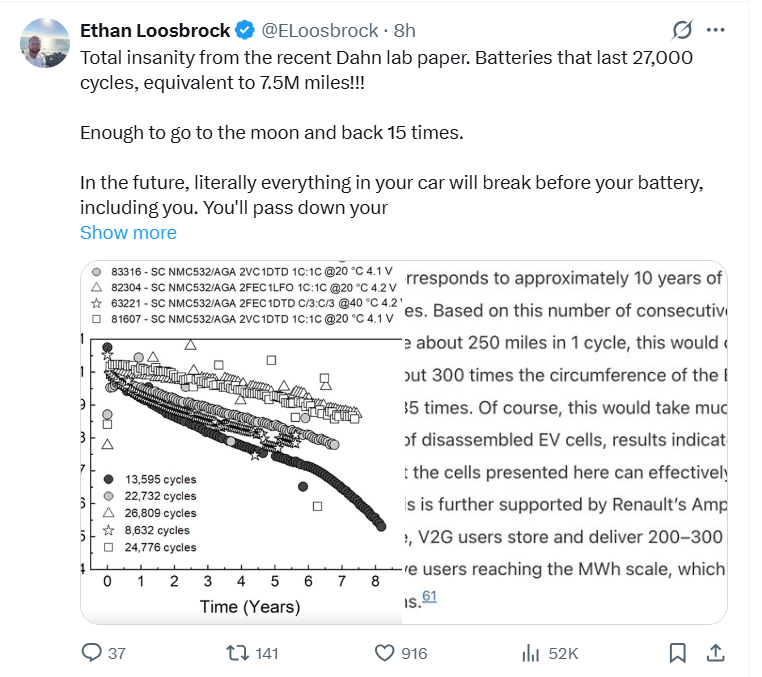Click the reply icon with 37 comments
Image resolution: width=762 pixels, height=677 pixels.
92,653
